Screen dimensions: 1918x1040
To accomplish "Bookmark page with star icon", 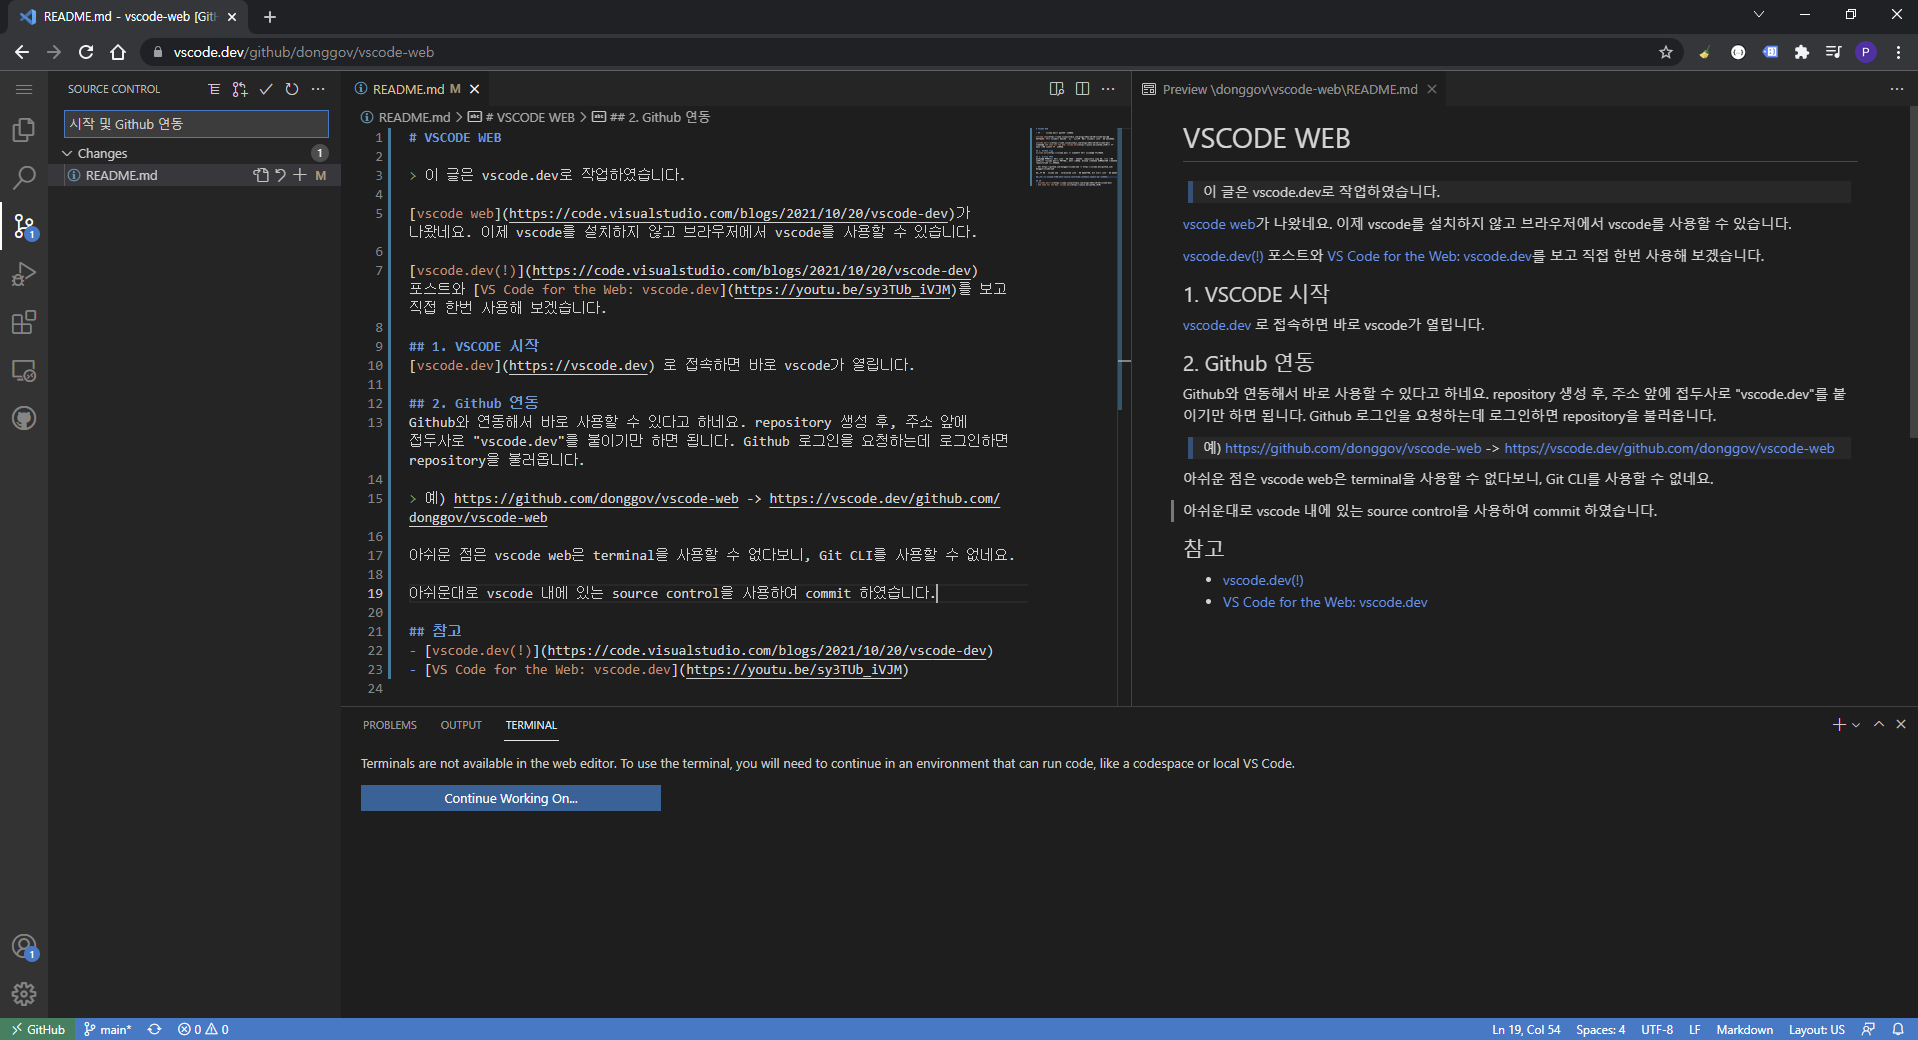I will tap(1666, 52).
